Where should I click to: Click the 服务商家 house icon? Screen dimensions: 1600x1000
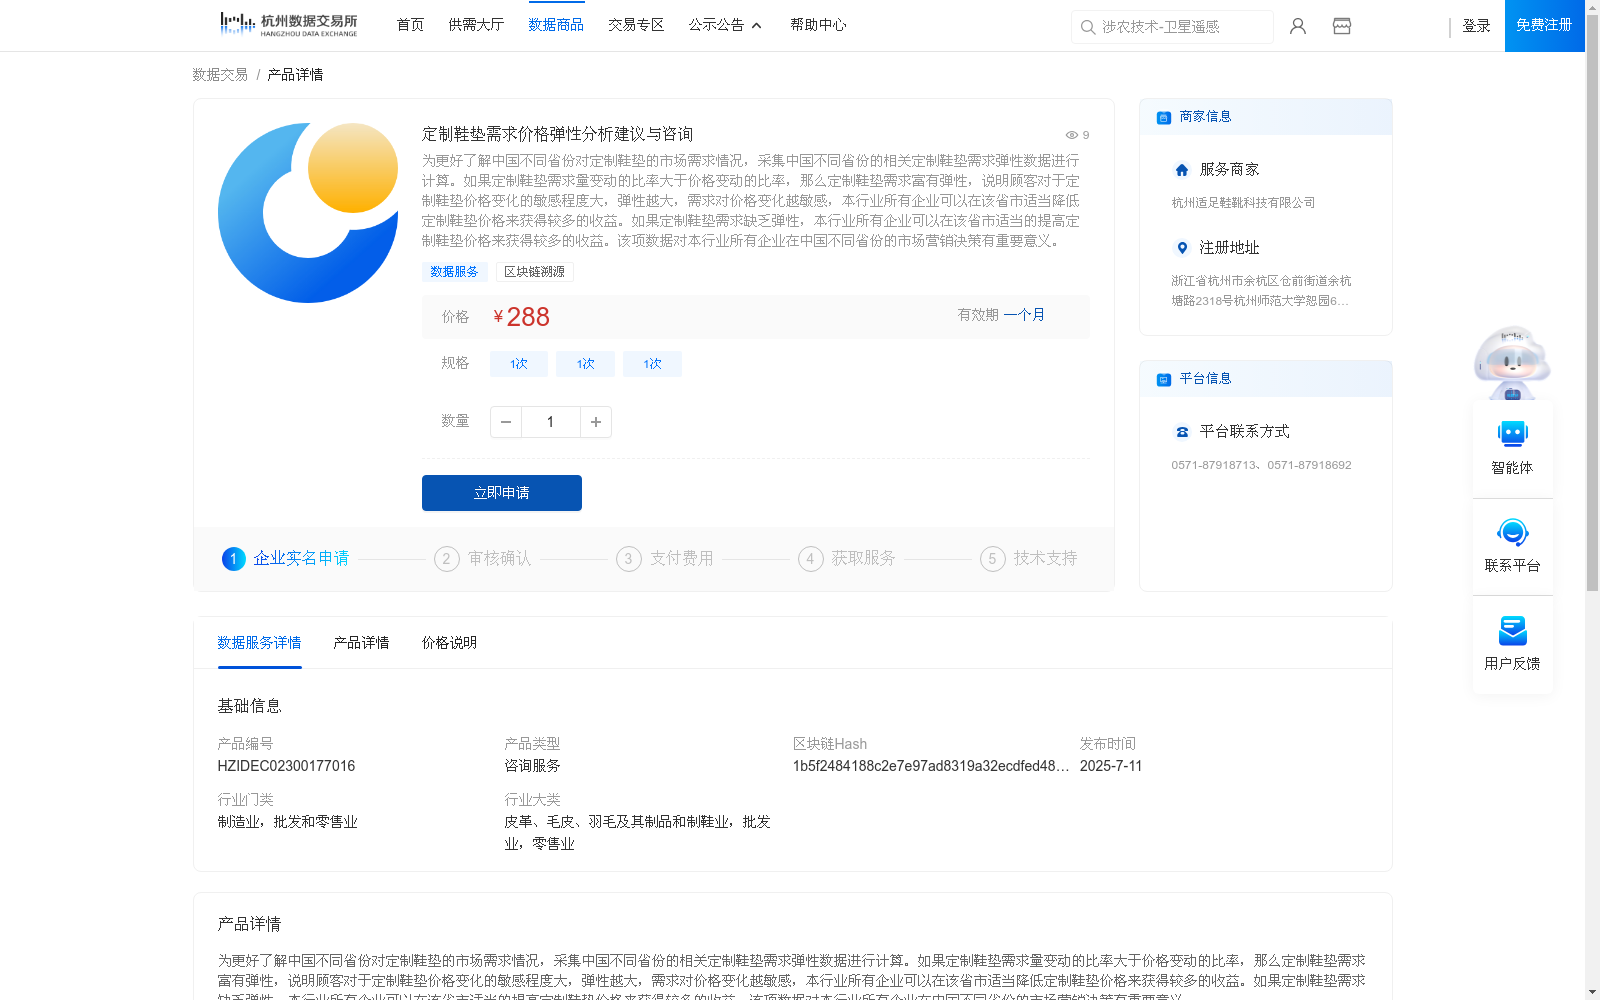click(1182, 170)
